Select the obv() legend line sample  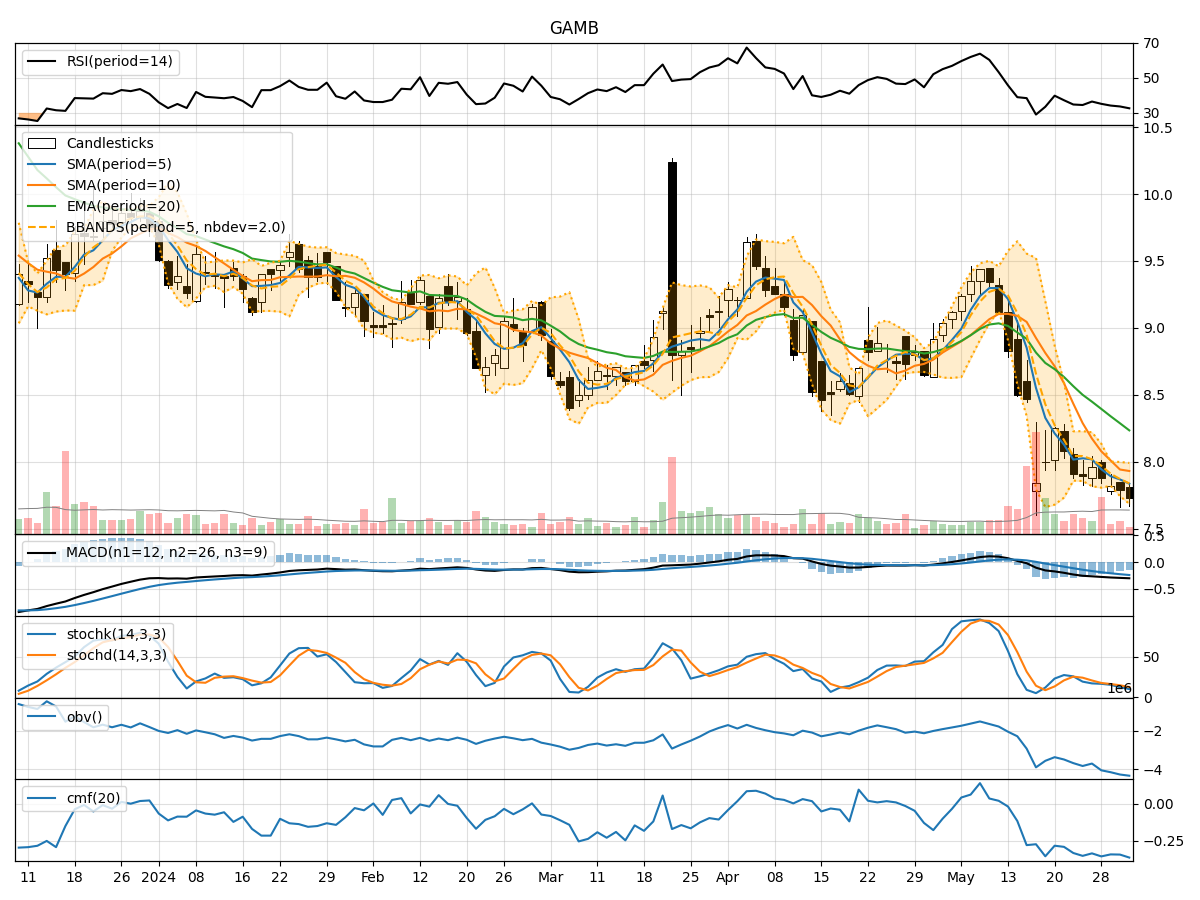point(40,716)
